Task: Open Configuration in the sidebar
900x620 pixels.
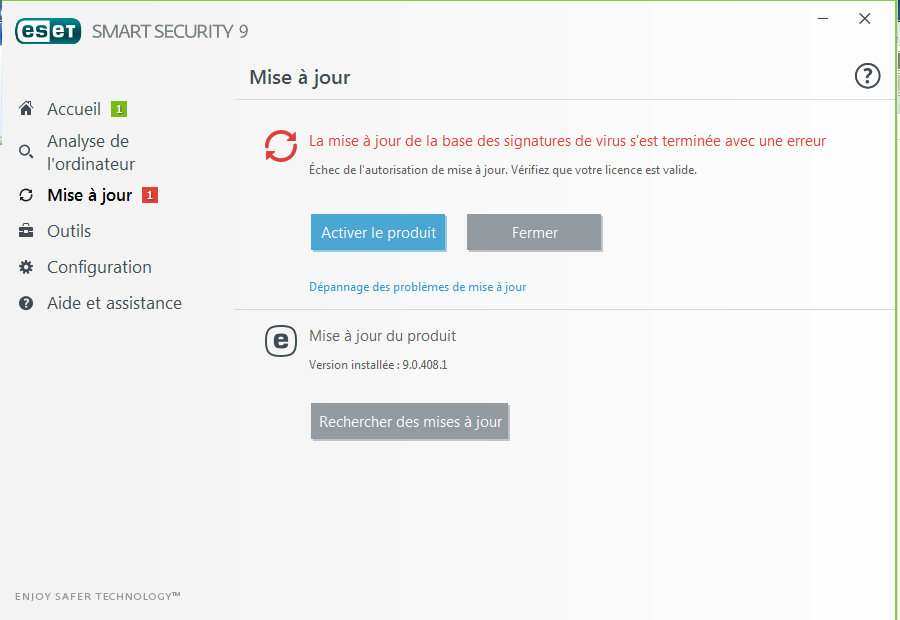Action: (99, 268)
